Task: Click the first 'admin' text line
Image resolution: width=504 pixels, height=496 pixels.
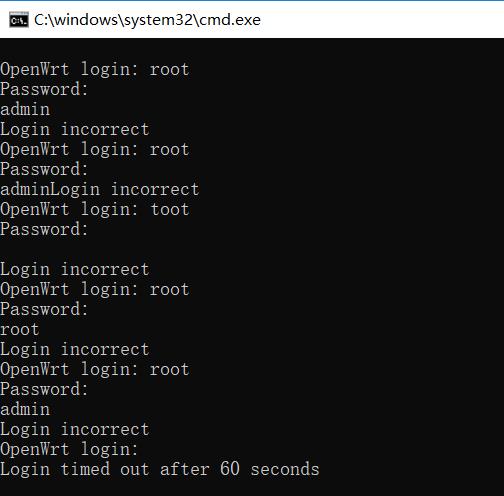Action: pyautogui.click(x=25, y=109)
